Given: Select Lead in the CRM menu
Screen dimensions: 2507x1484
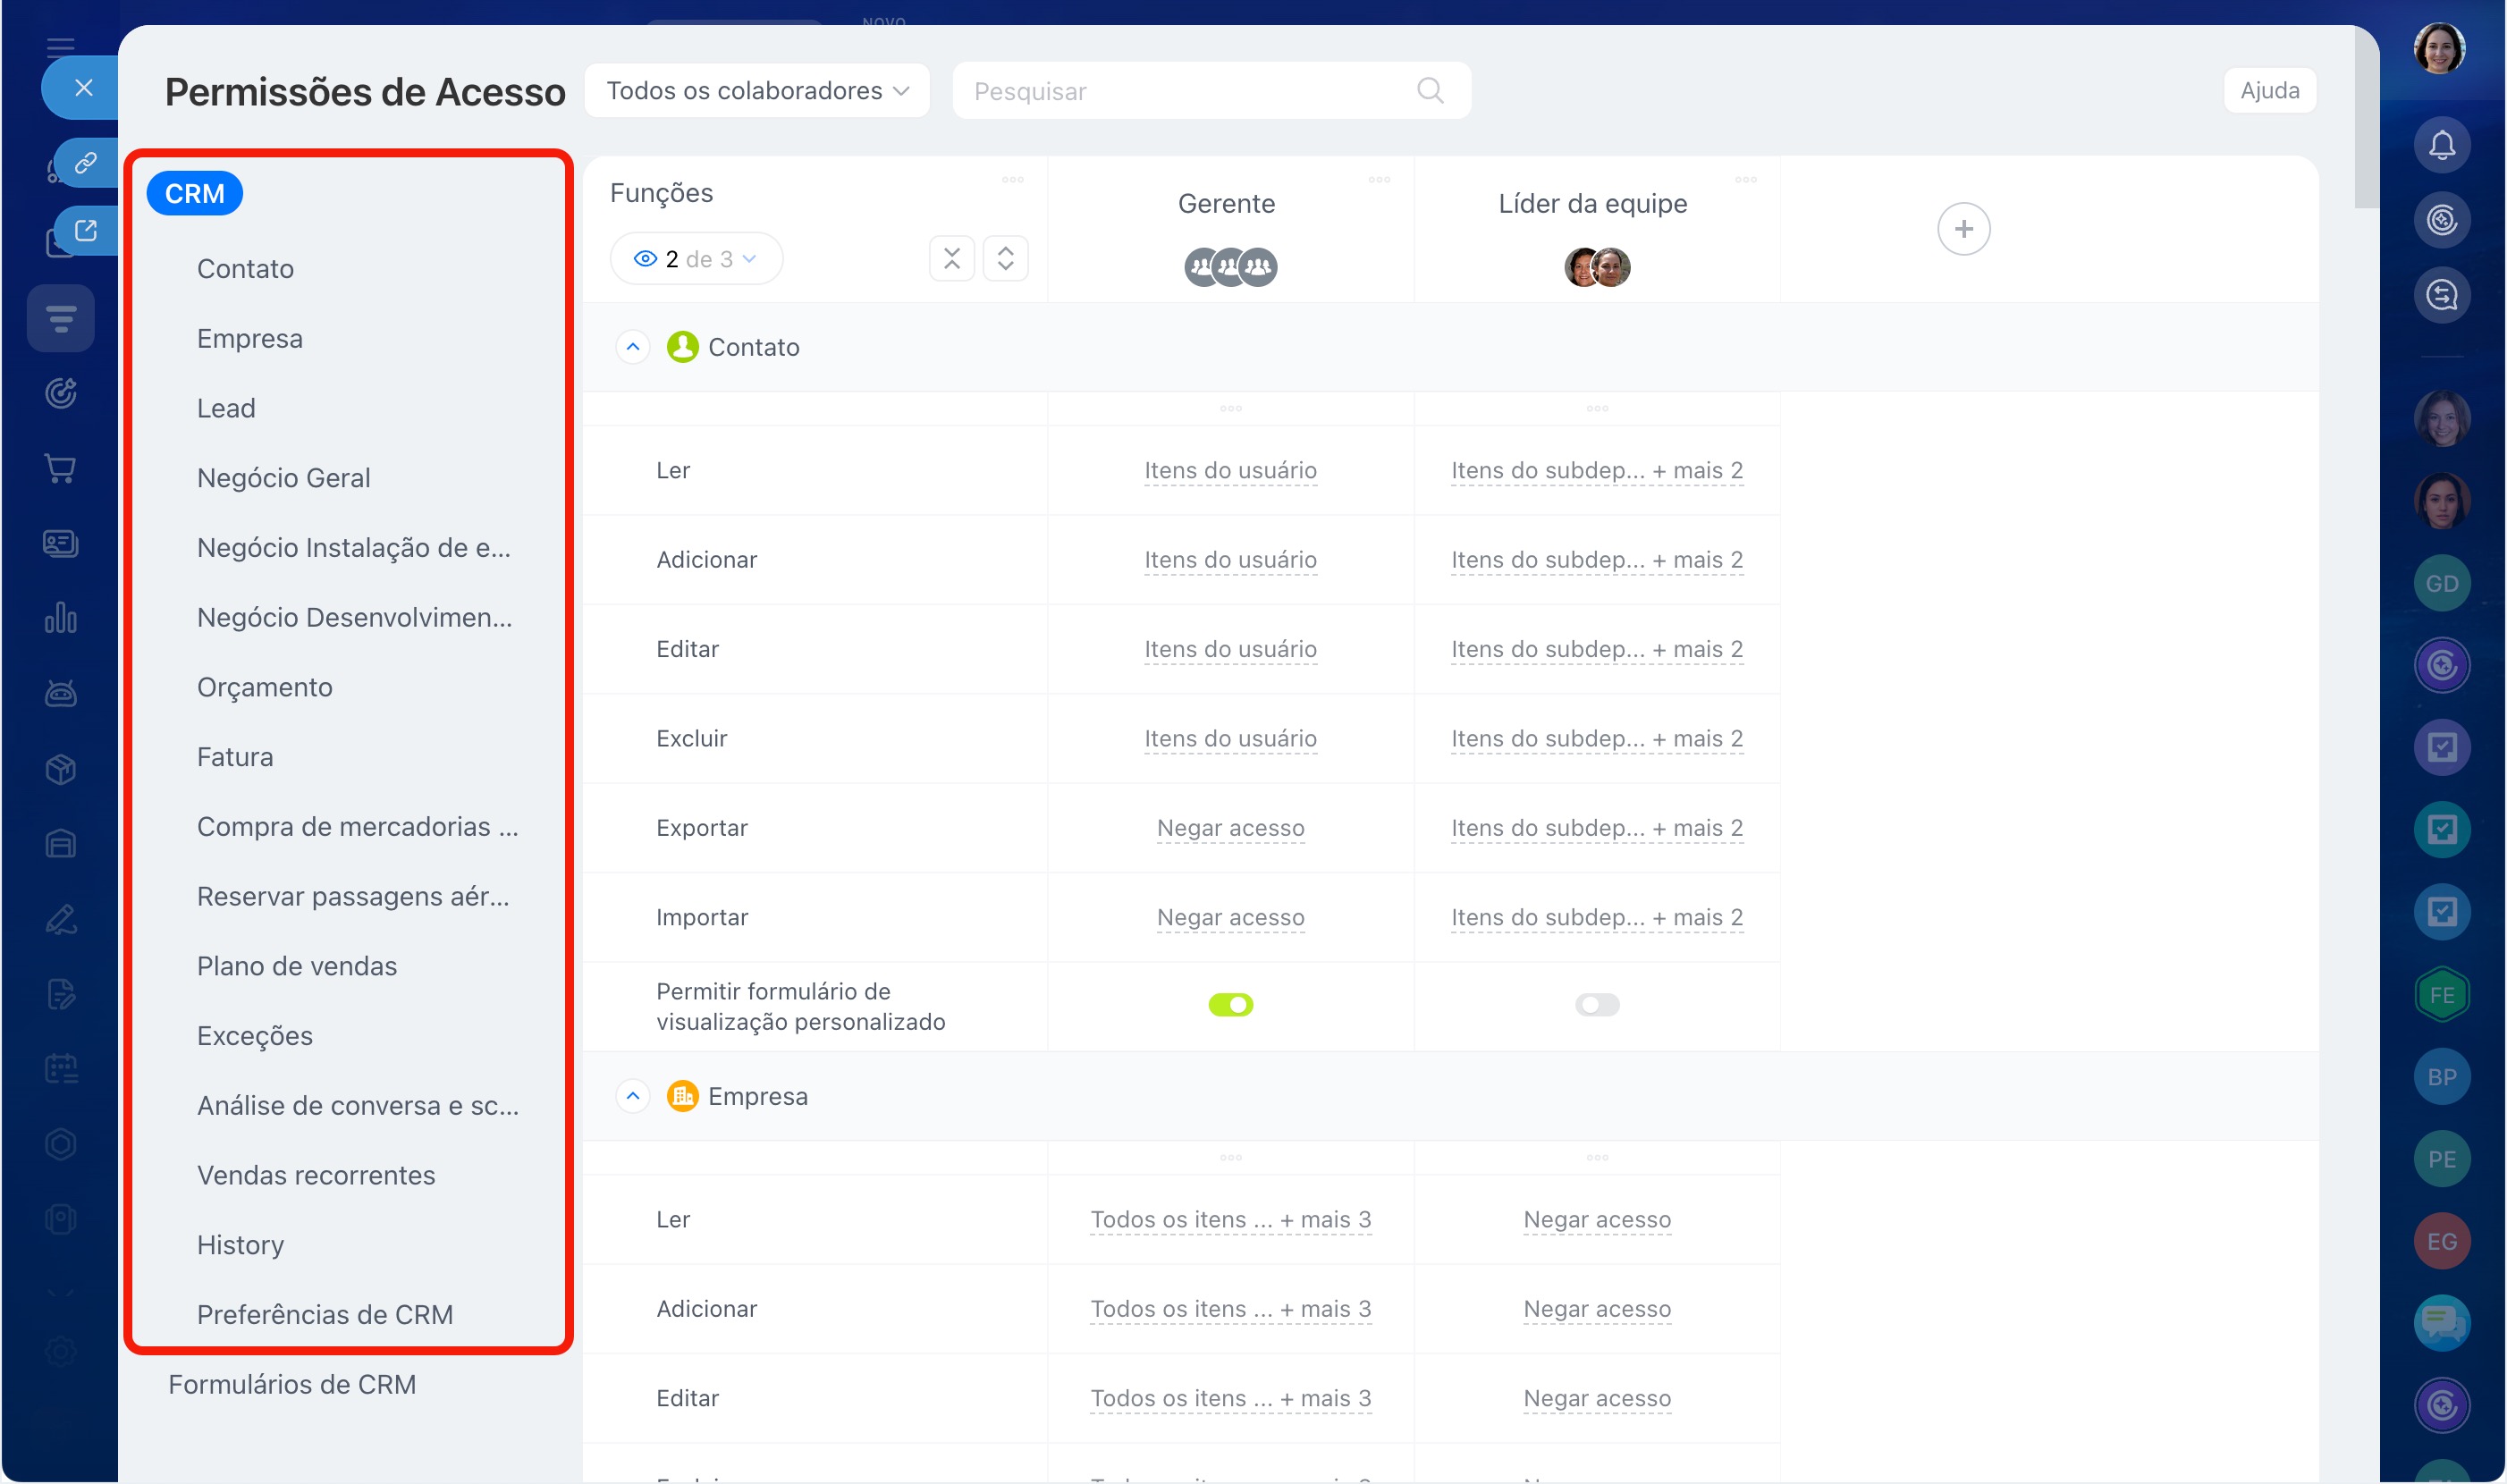Looking at the screenshot, I should coord(226,408).
